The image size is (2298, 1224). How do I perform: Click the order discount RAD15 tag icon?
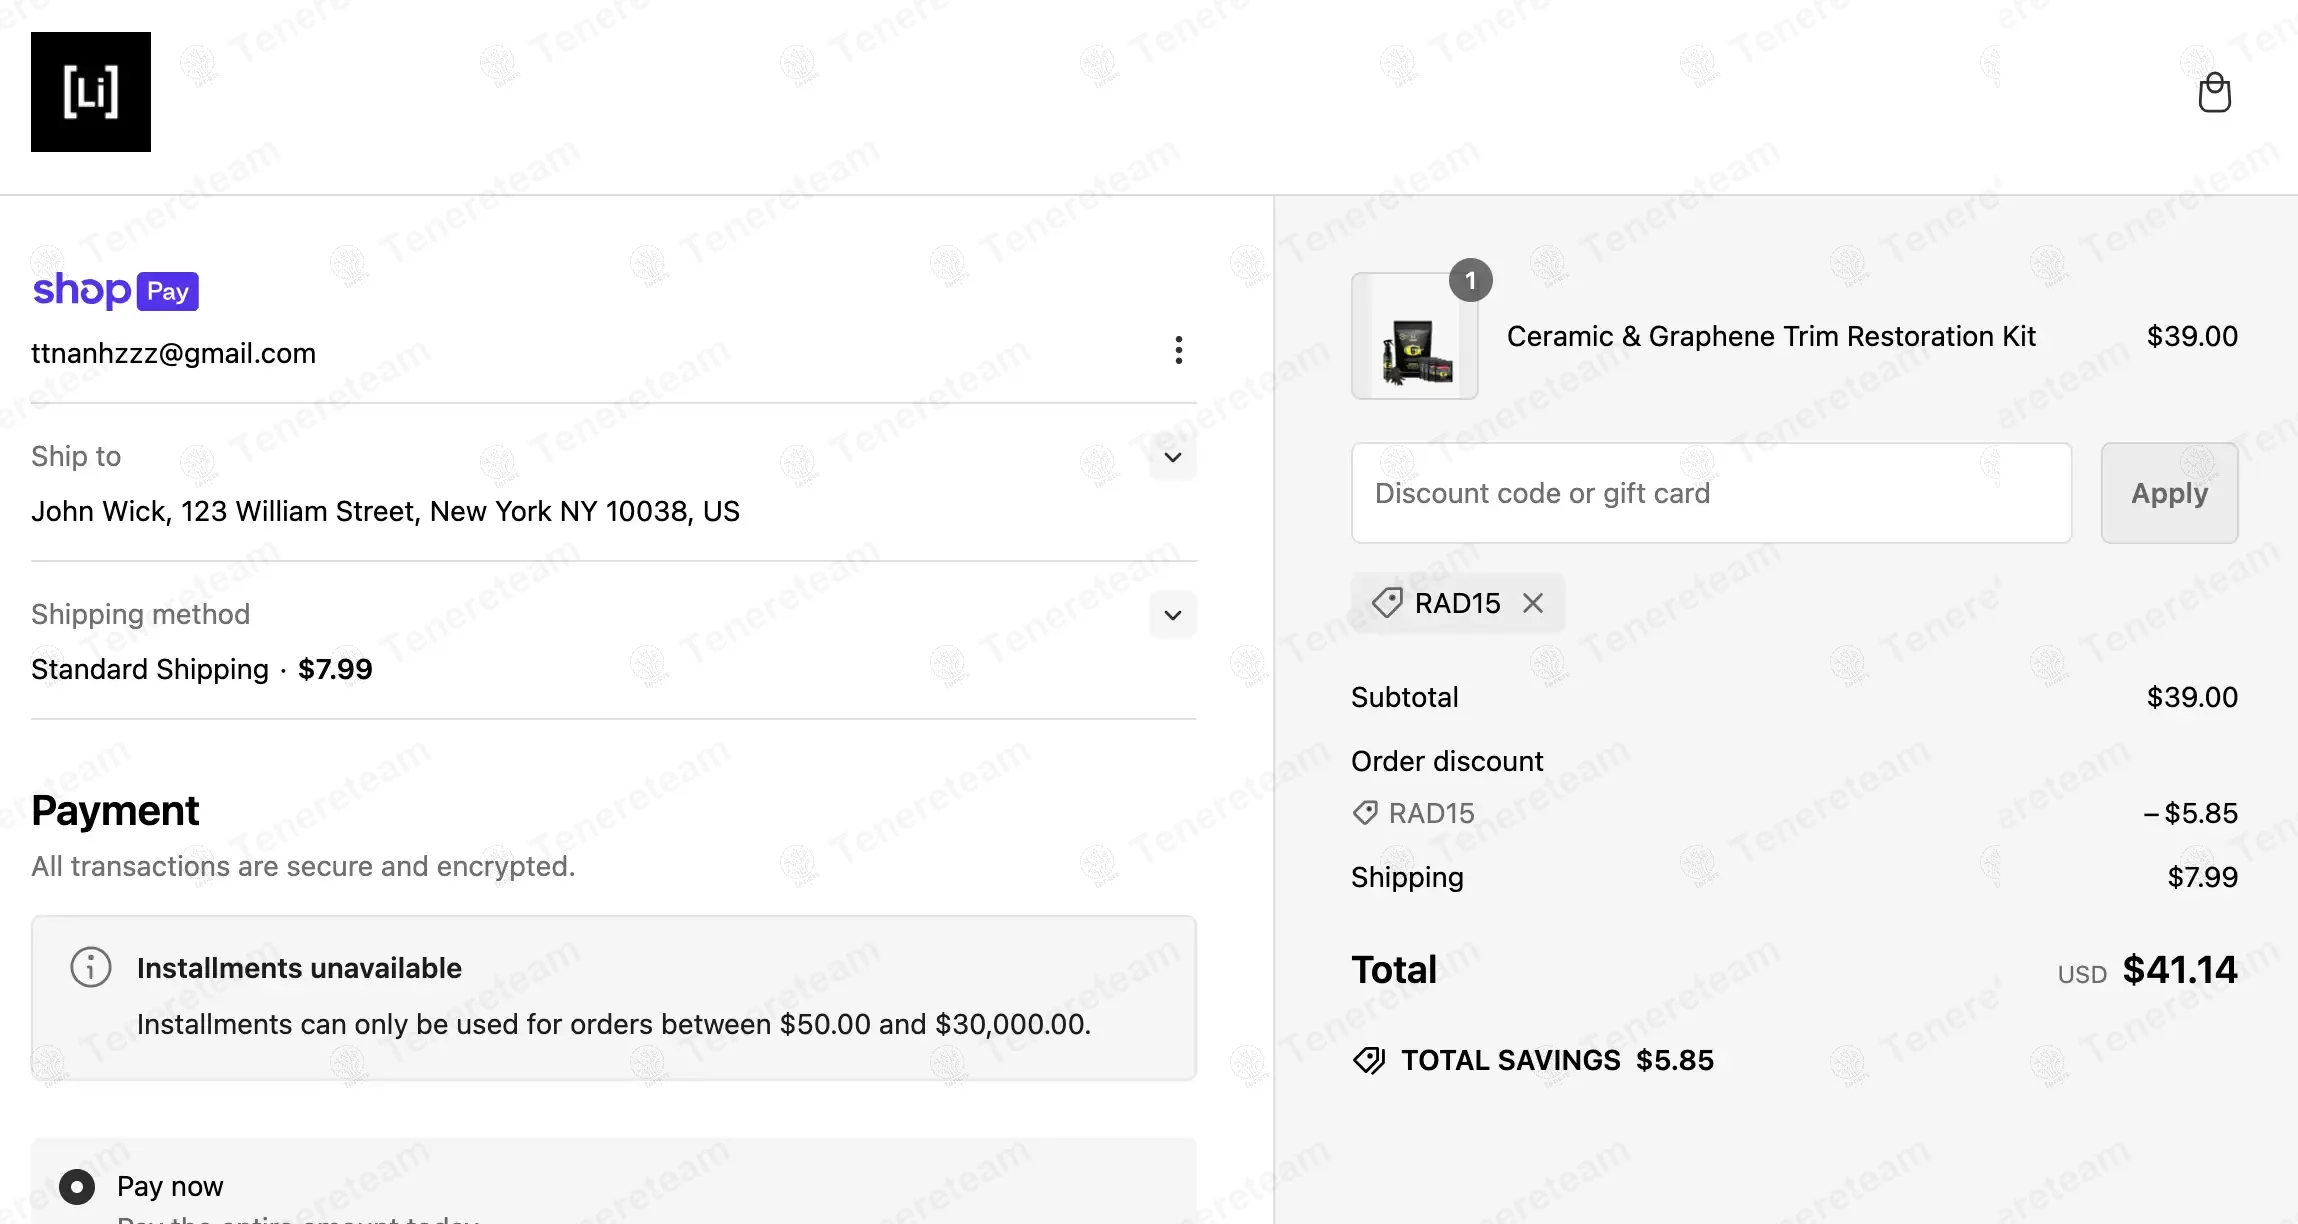(x=1365, y=813)
